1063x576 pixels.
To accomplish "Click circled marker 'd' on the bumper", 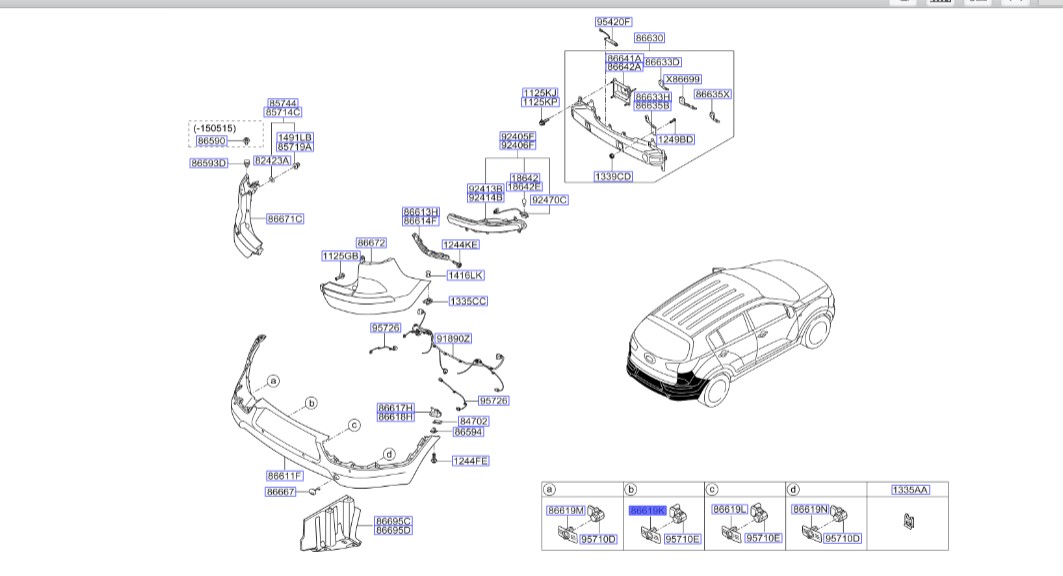I will (x=389, y=454).
